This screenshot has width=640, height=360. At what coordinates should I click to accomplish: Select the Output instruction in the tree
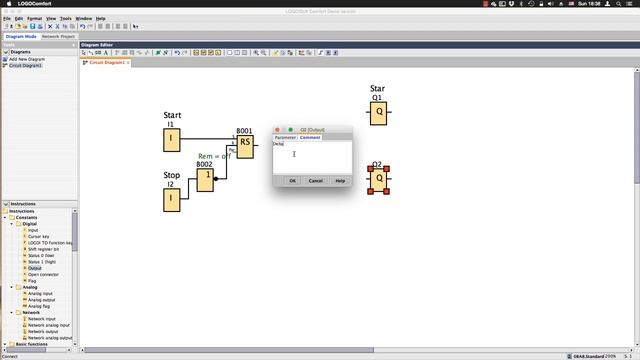pyautogui.click(x=35, y=269)
